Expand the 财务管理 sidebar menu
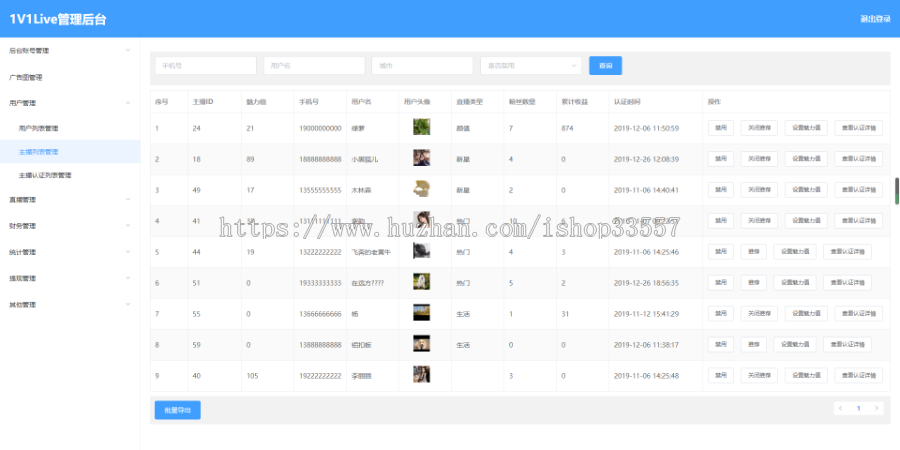This screenshot has height=450, width=900. click(70, 226)
